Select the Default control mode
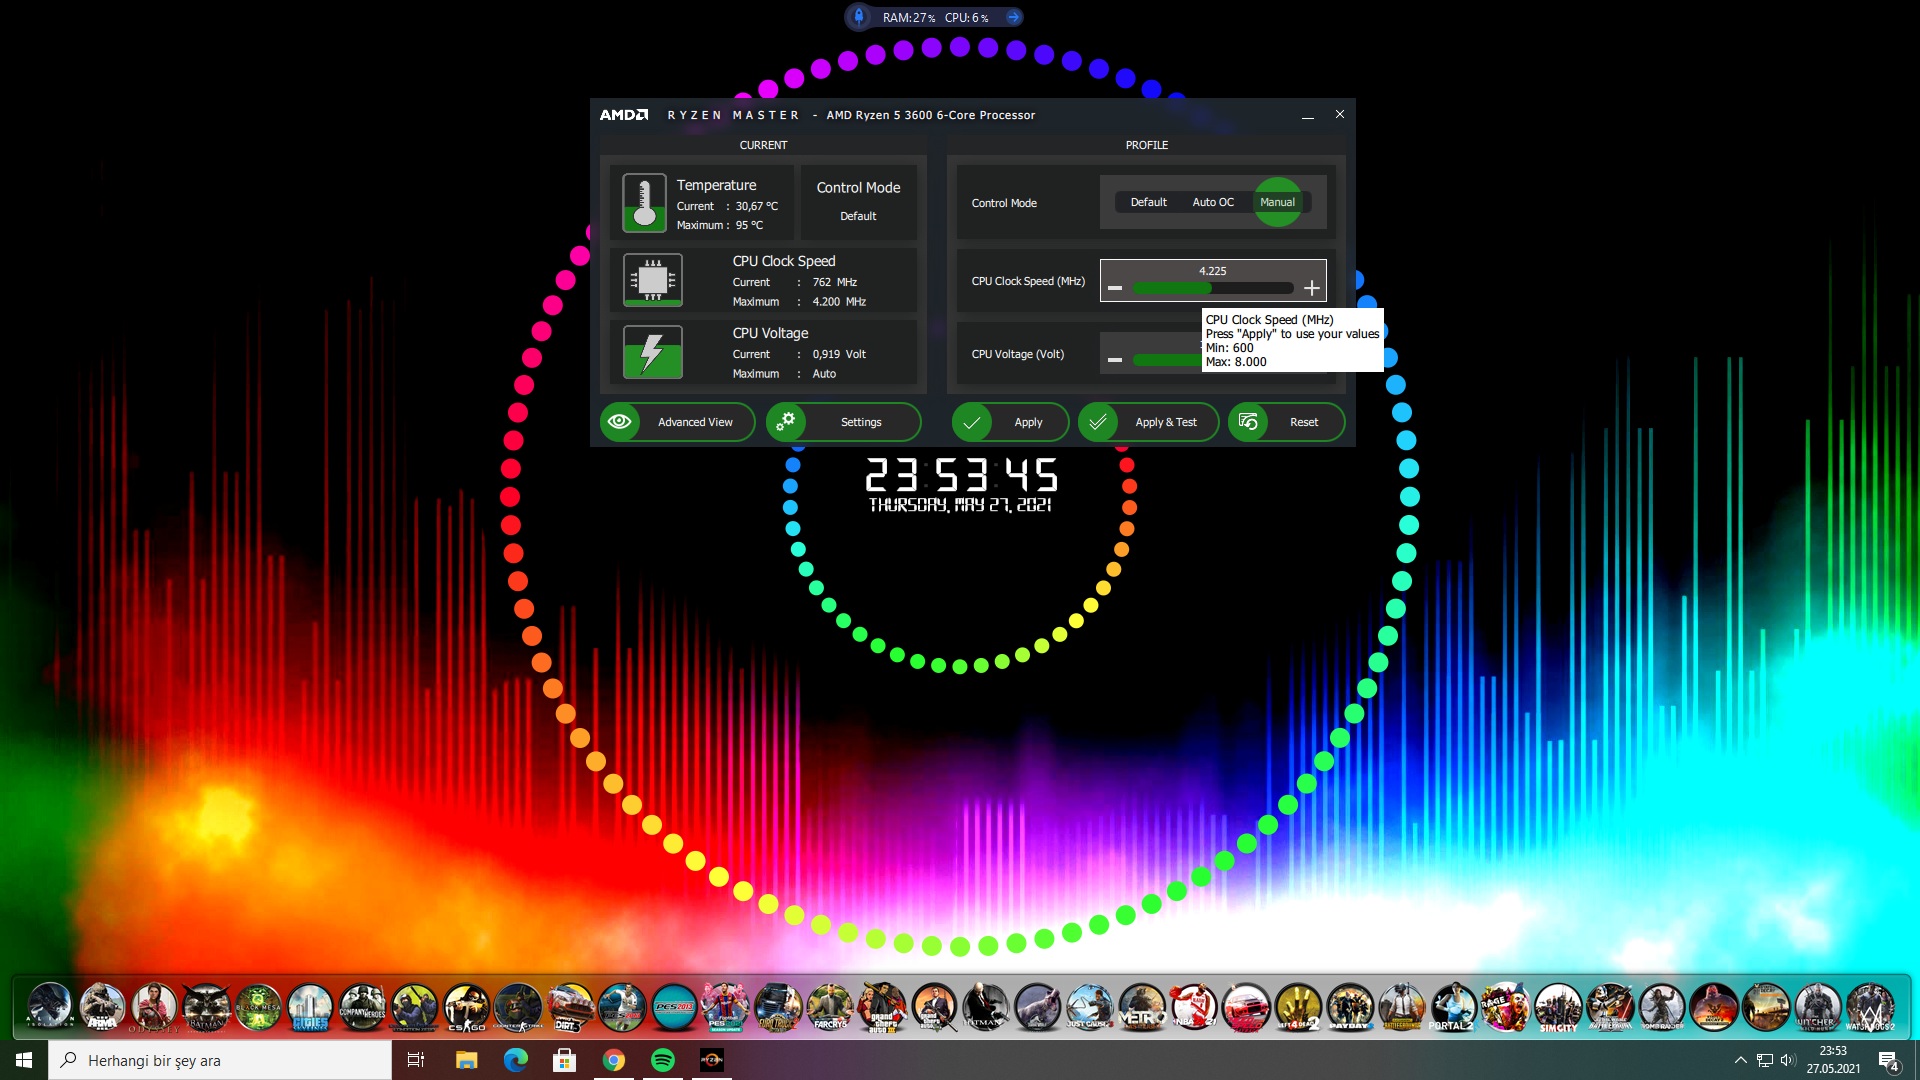 [1148, 202]
